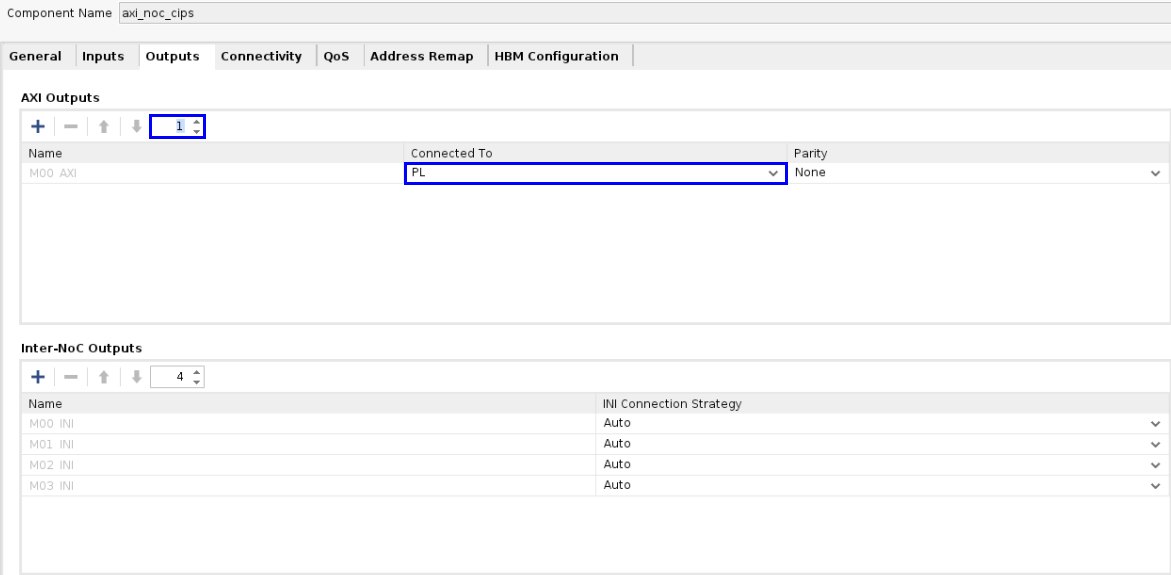Go to the QoS tab
1171x575 pixels.
[x=336, y=57]
